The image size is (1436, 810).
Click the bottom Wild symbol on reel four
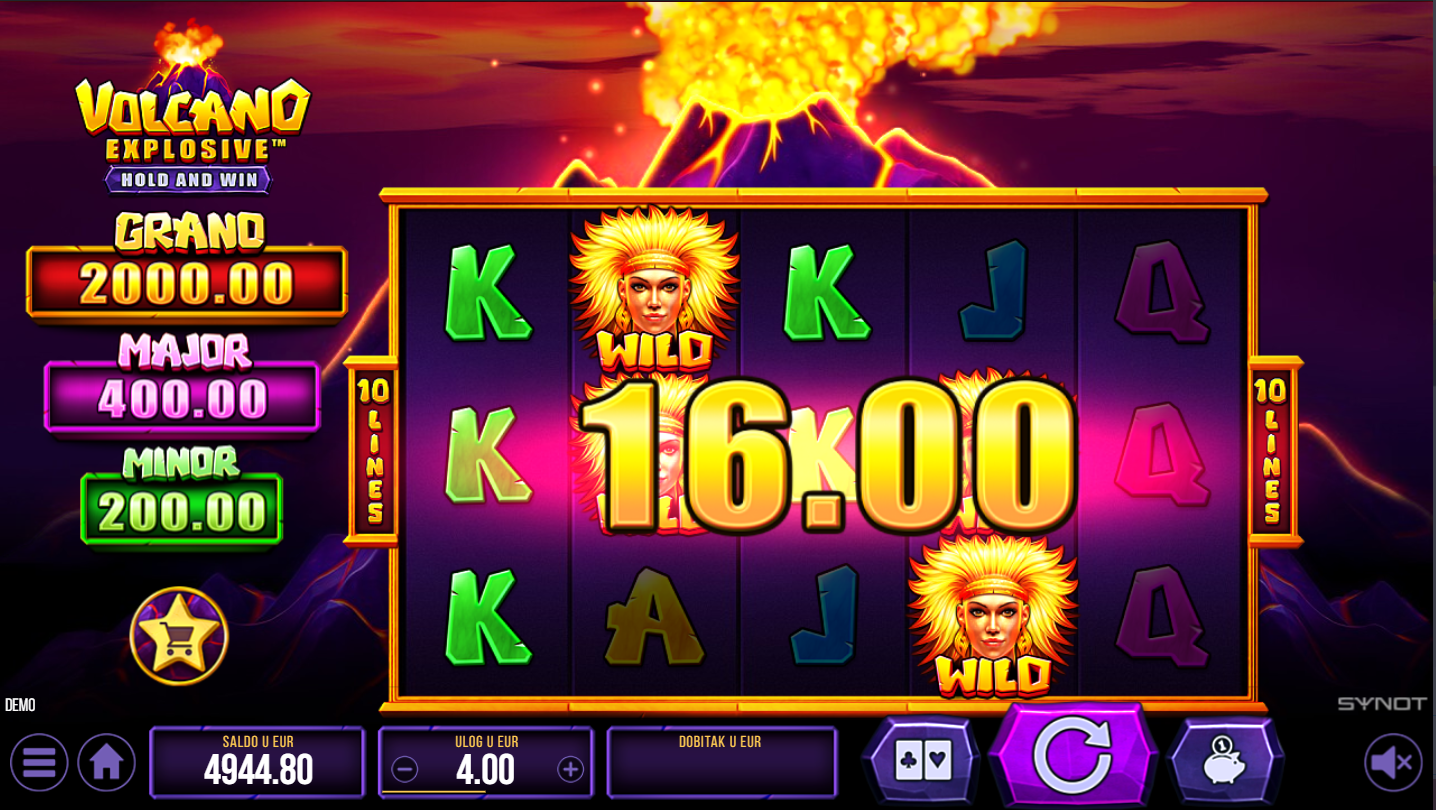[x=992, y=615]
